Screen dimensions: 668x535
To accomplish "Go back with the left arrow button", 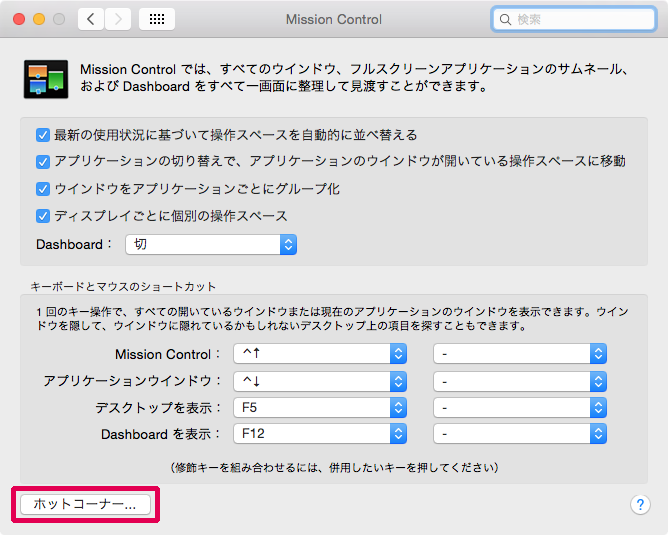I will click(91, 19).
